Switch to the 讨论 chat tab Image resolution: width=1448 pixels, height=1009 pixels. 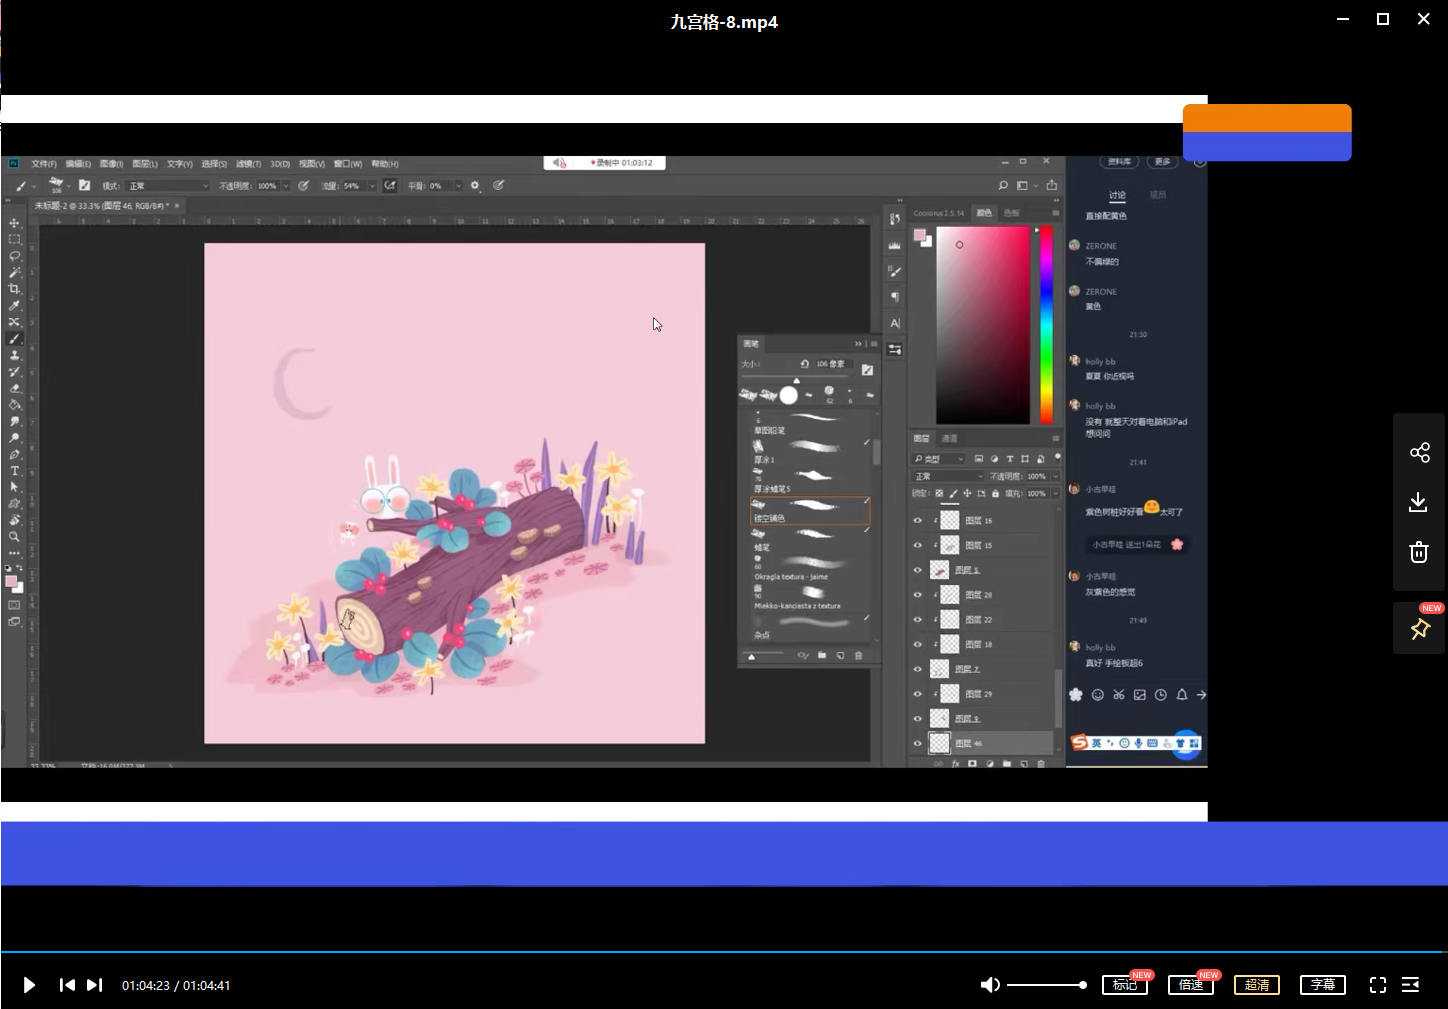[1117, 195]
